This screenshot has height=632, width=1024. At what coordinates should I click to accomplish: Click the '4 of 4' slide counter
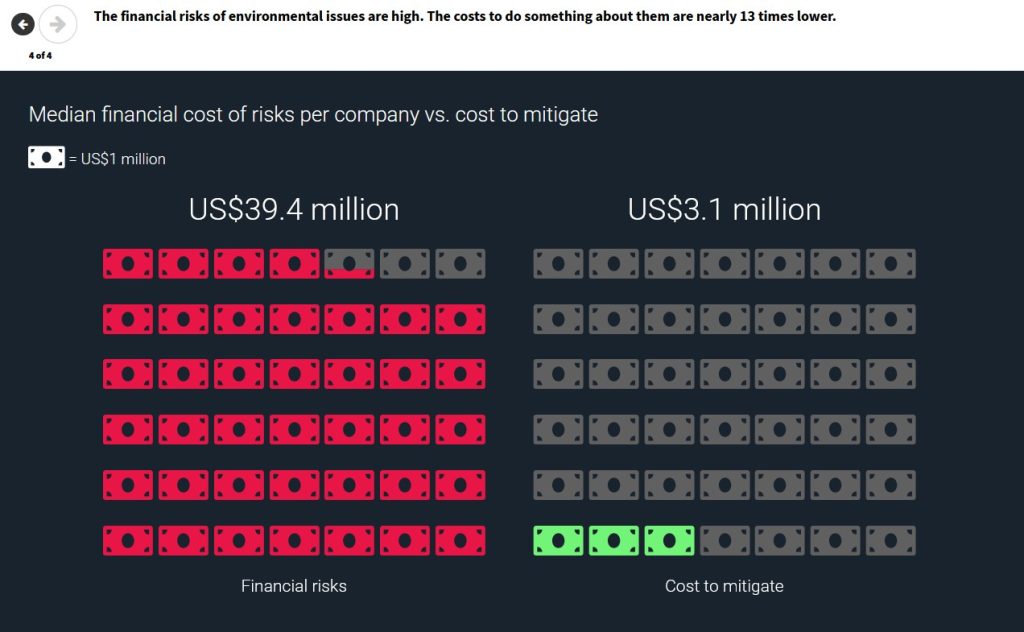[40, 55]
